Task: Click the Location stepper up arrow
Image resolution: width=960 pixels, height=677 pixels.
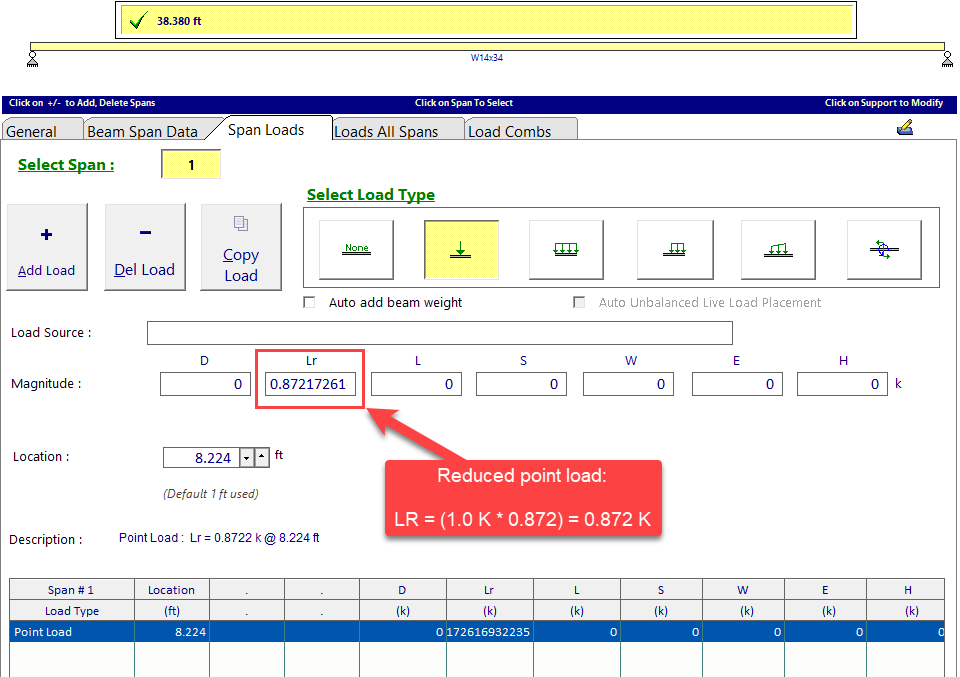Action: point(261,457)
